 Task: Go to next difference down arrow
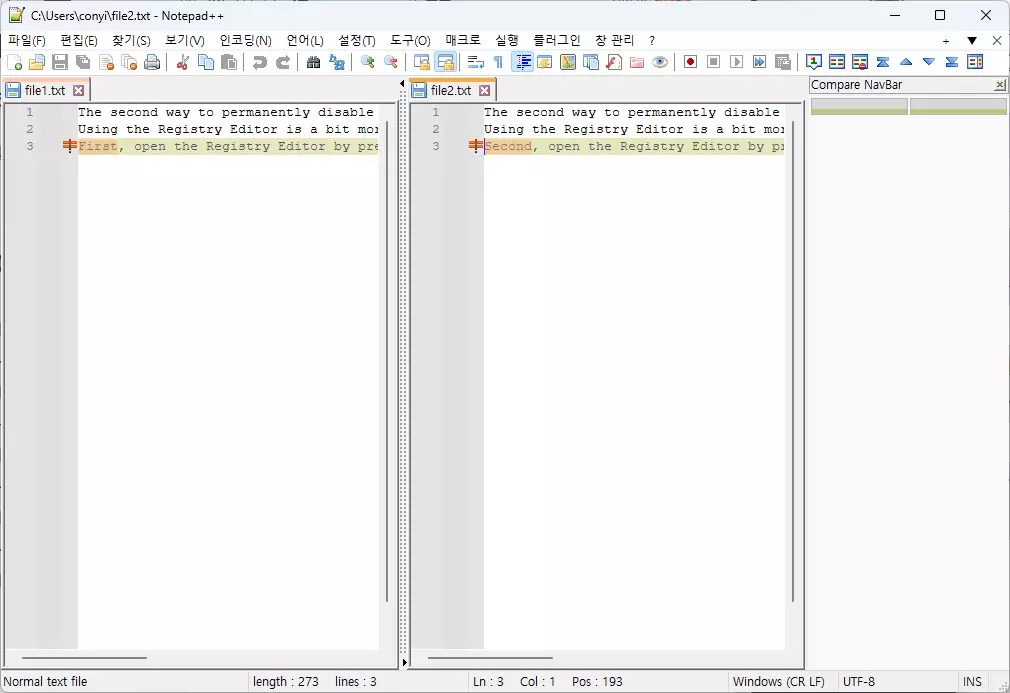tap(929, 62)
